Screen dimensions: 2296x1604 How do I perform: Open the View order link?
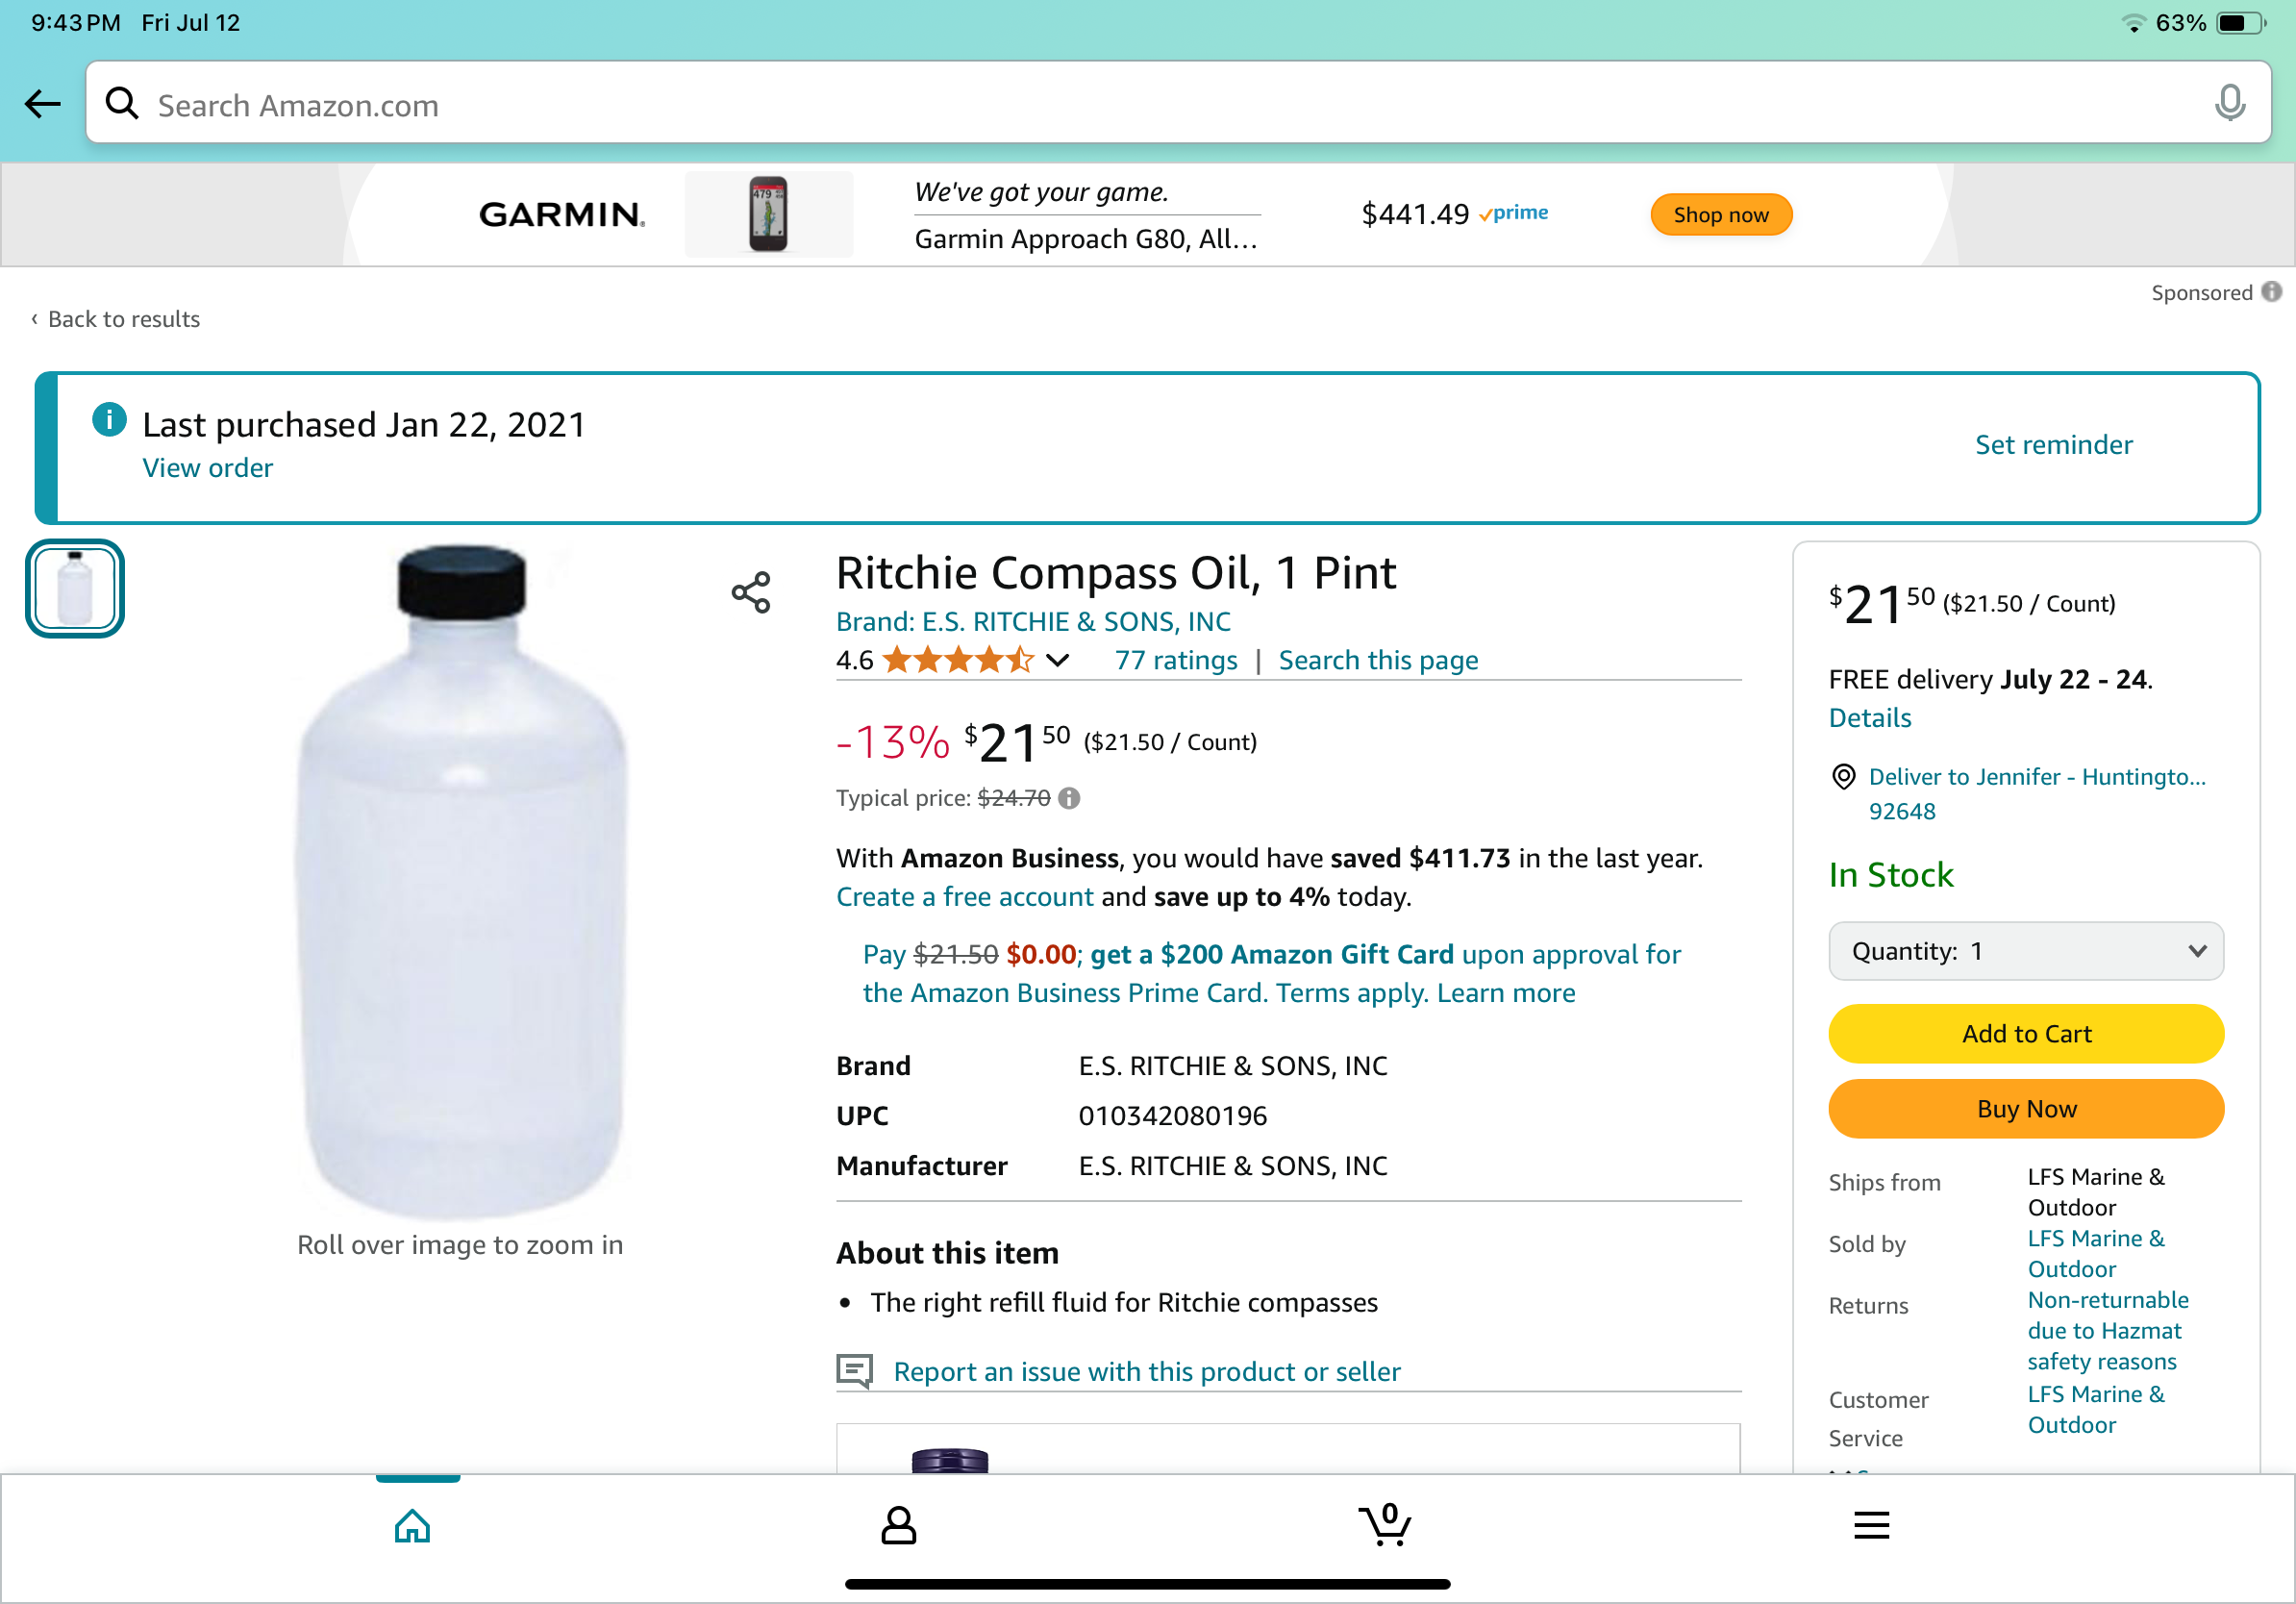pos(207,468)
